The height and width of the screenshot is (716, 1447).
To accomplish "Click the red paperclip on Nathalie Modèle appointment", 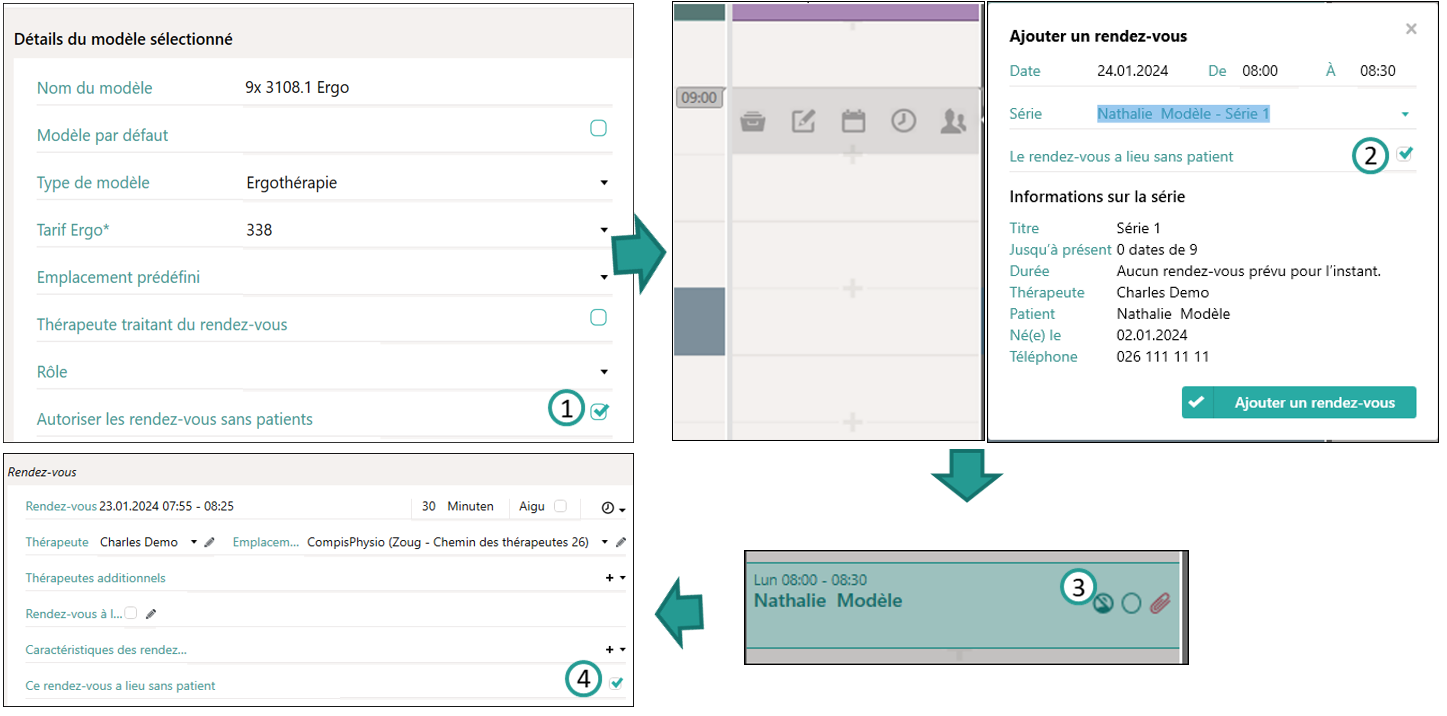I will 1160,603.
